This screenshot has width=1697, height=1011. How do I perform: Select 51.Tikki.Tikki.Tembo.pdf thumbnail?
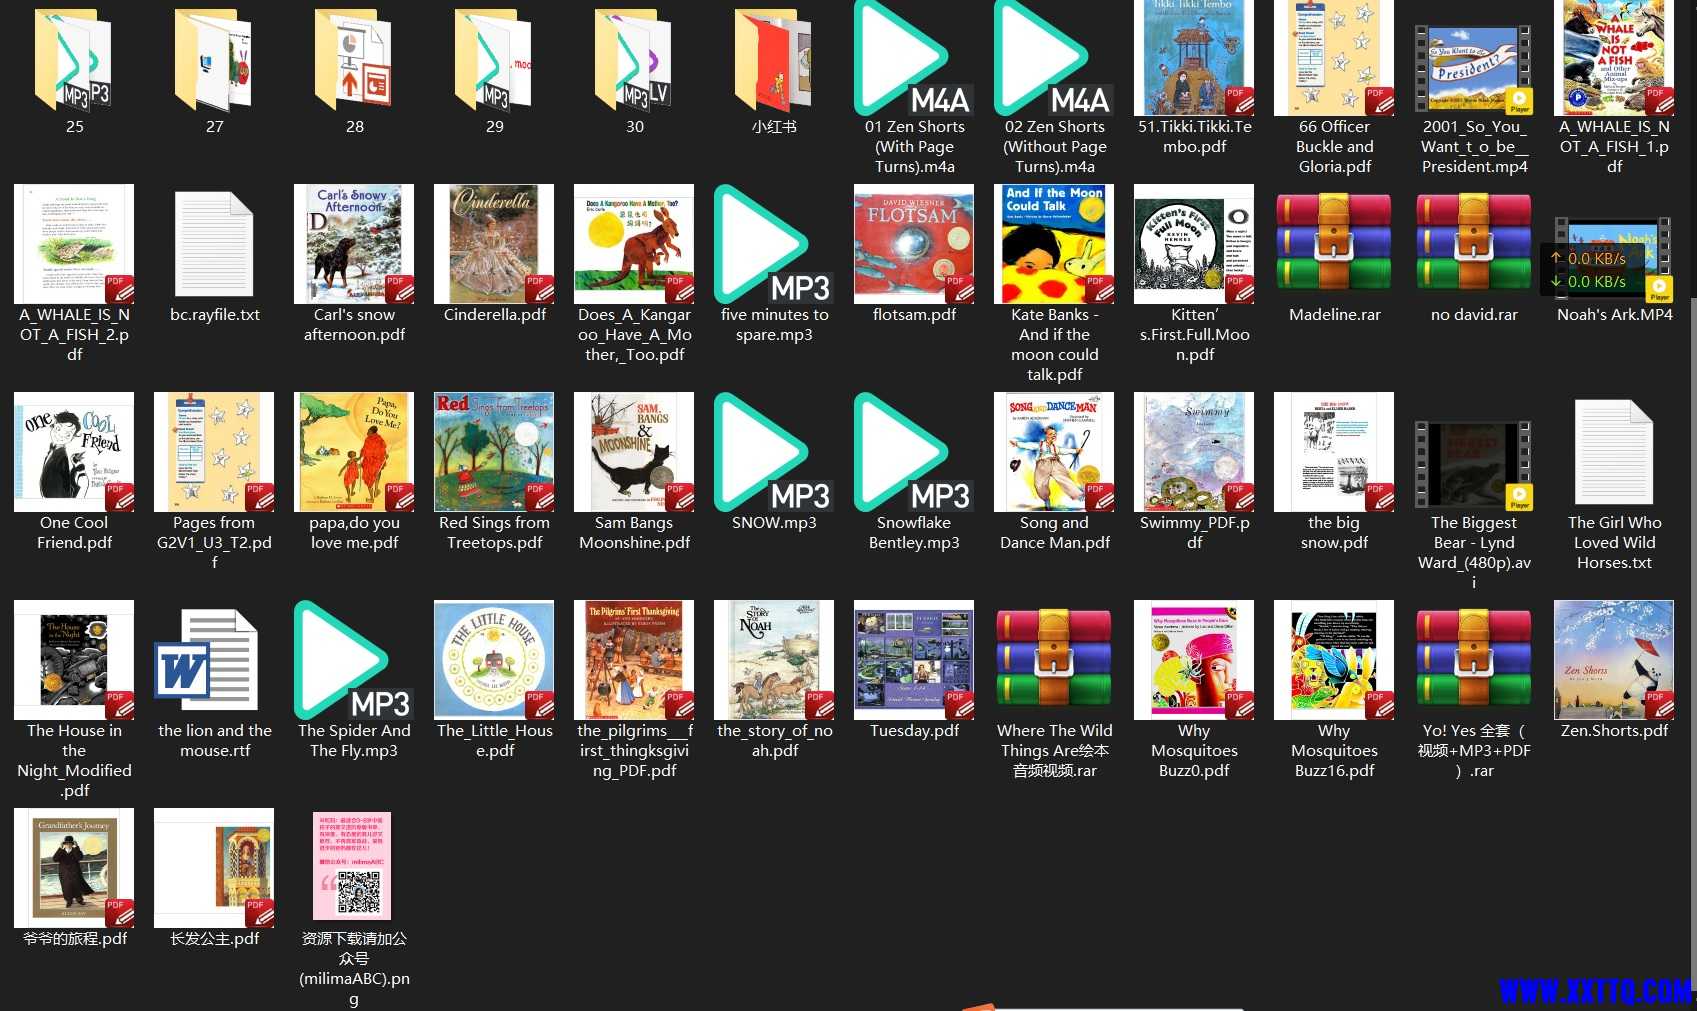pyautogui.click(x=1194, y=58)
